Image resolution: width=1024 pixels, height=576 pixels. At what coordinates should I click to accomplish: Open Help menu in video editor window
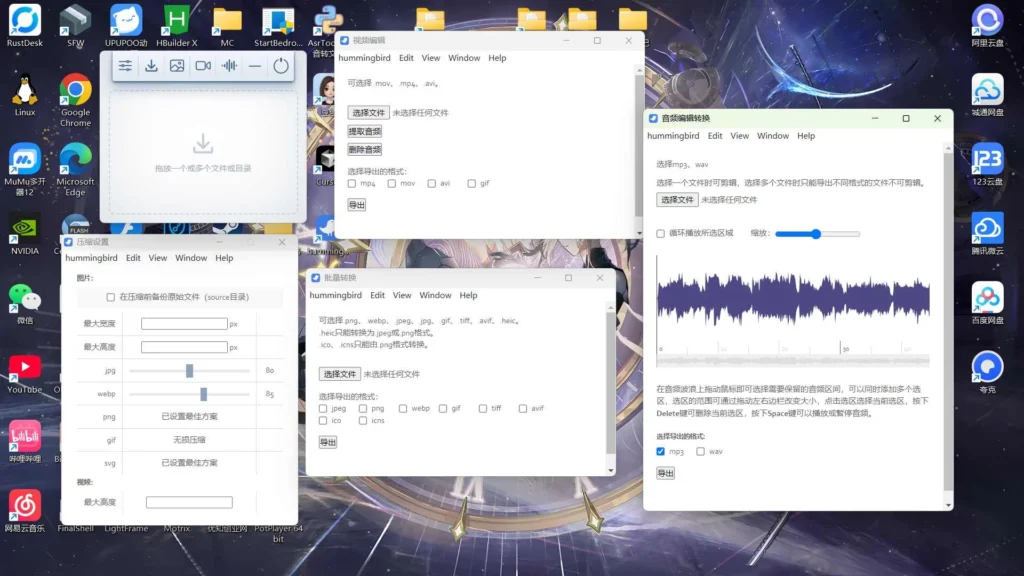tap(497, 58)
